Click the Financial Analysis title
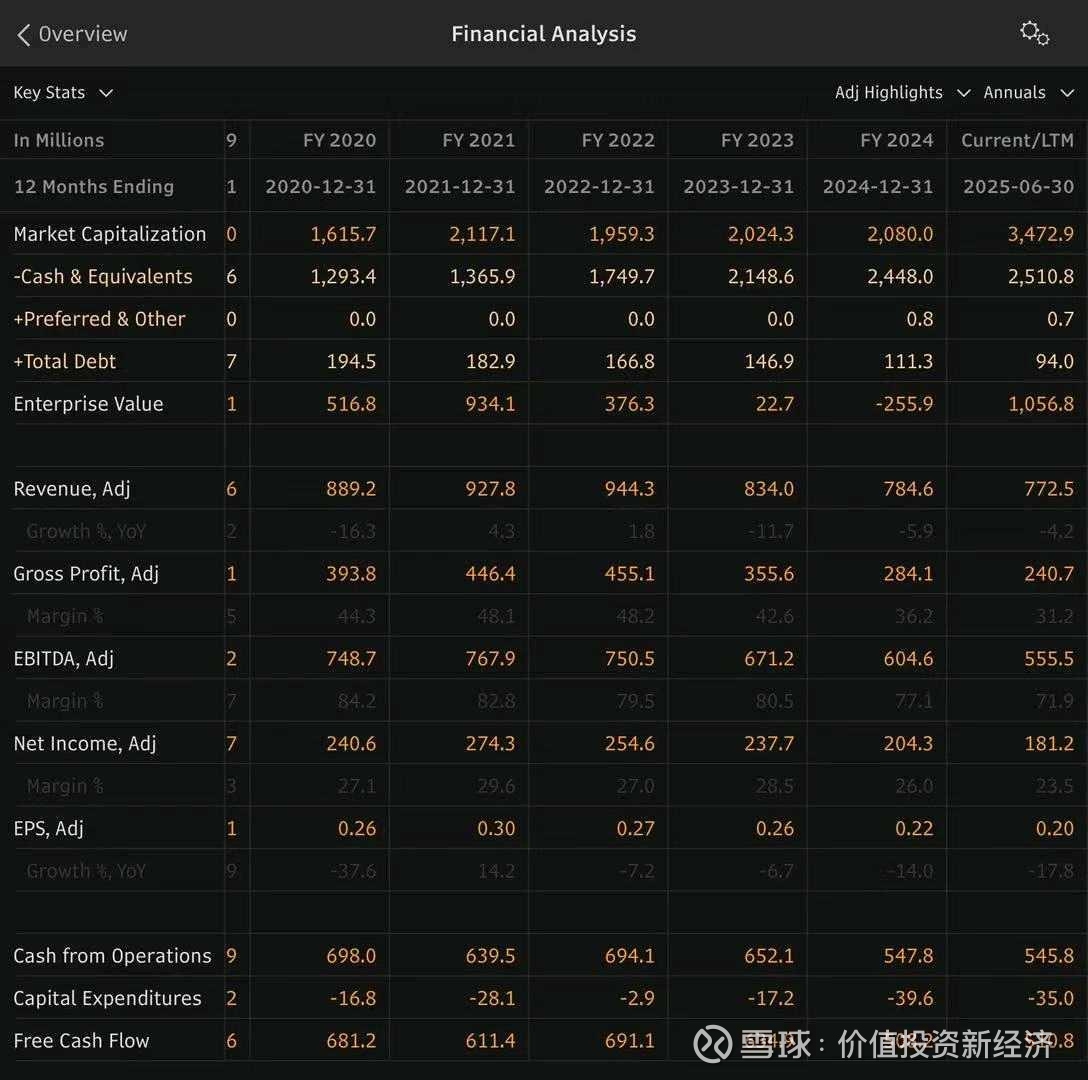Screen dimensions: 1088x1080 543,34
